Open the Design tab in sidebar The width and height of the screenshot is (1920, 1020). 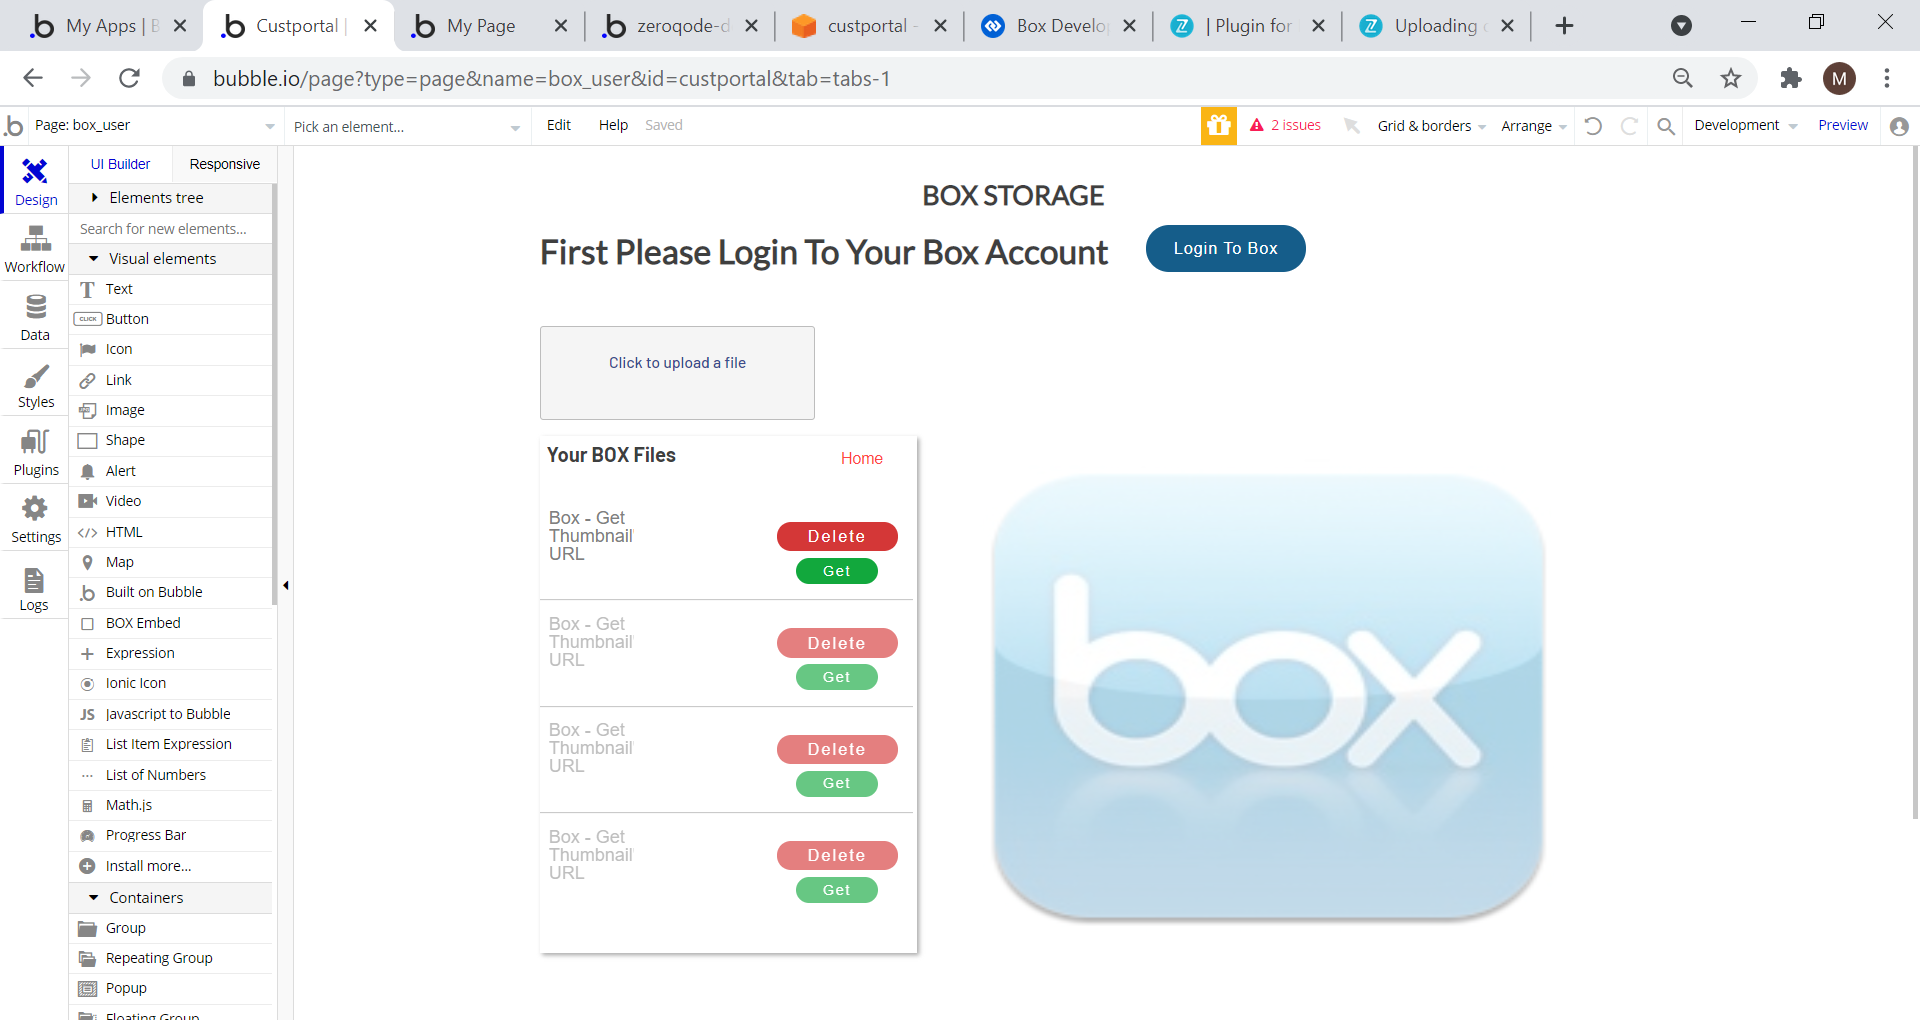point(36,181)
